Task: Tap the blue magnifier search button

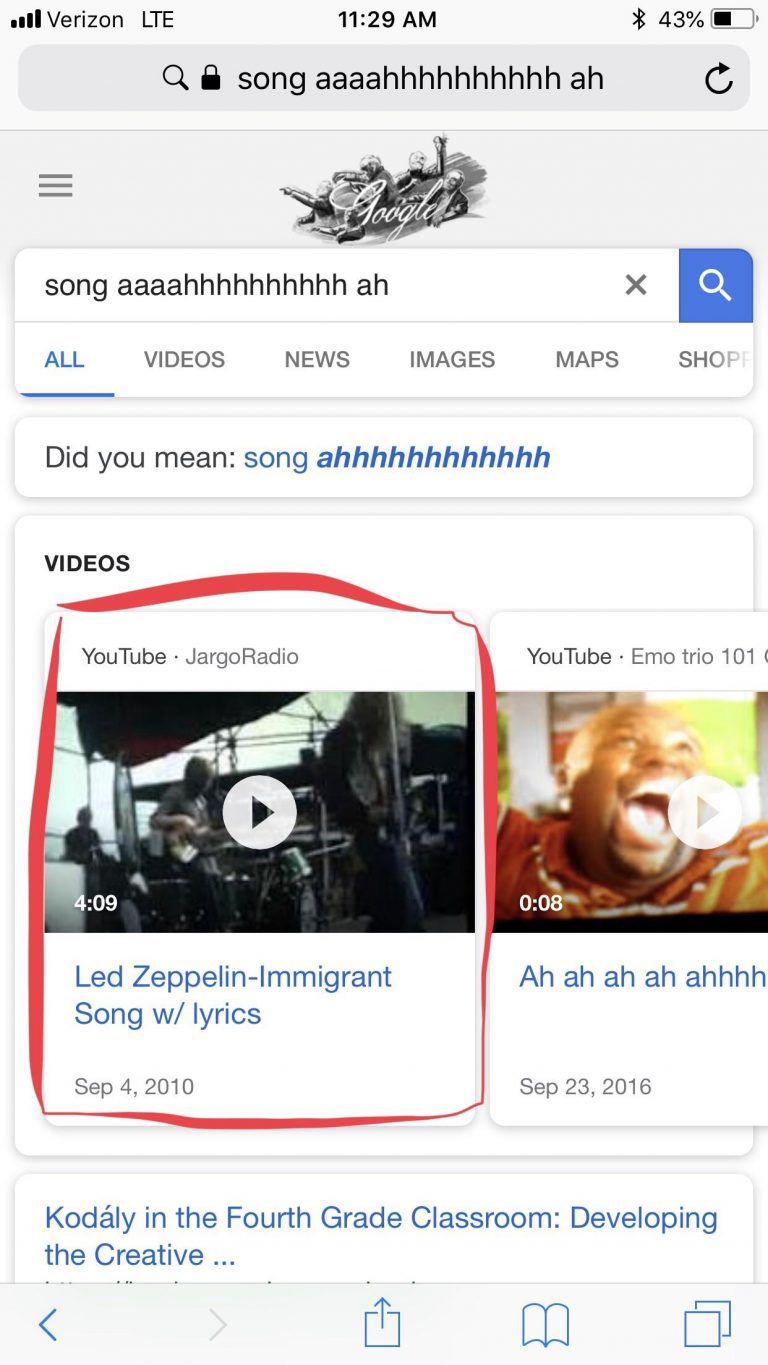Action: click(x=715, y=285)
